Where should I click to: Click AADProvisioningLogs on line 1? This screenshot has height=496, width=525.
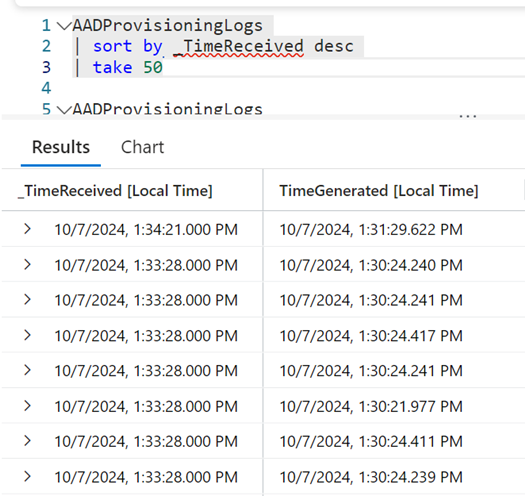point(168,26)
